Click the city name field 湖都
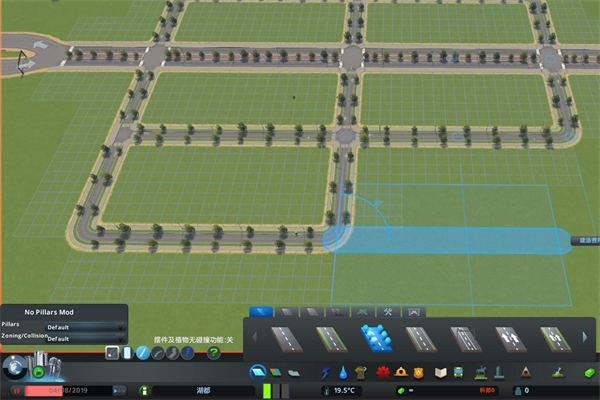The height and width of the screenshot is (400, 600). pos(204,391)
